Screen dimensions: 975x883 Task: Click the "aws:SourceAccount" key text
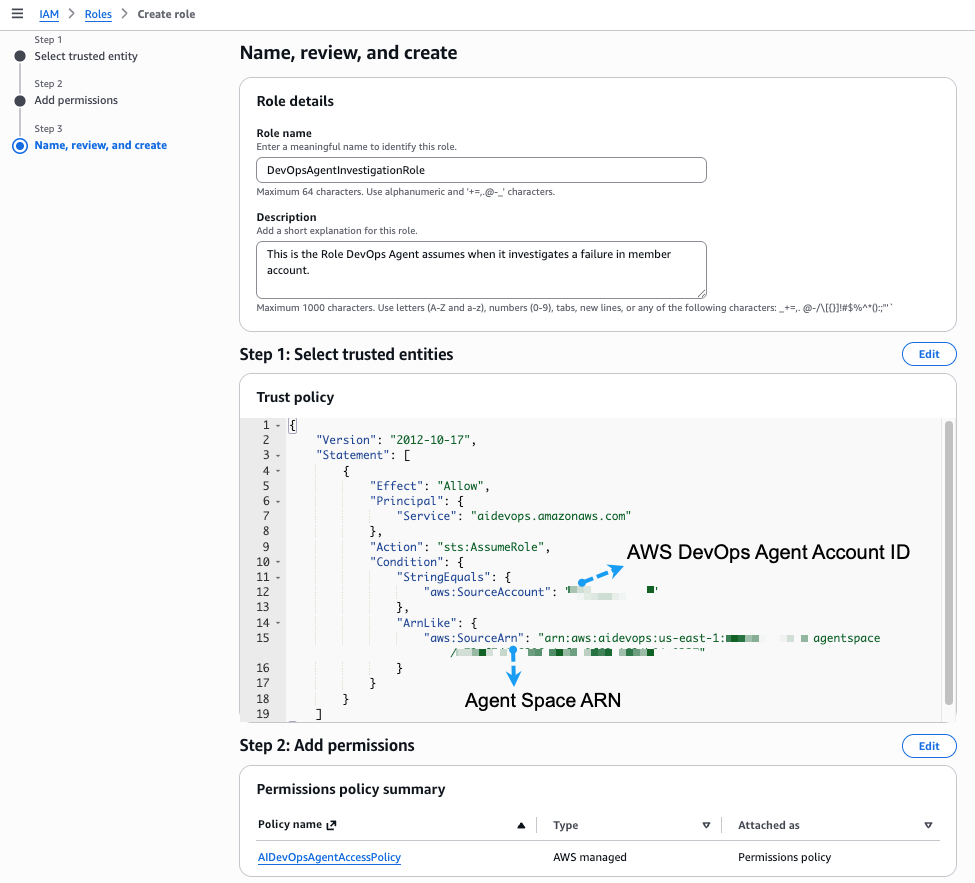point(488,592)
